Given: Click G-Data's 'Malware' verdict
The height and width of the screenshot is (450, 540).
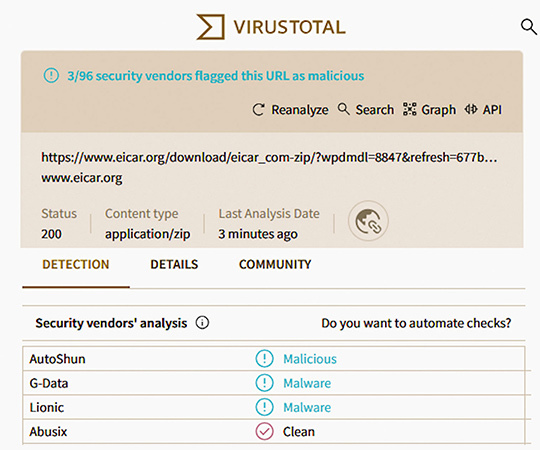Looking at the screenshot, I should [307, 383].
